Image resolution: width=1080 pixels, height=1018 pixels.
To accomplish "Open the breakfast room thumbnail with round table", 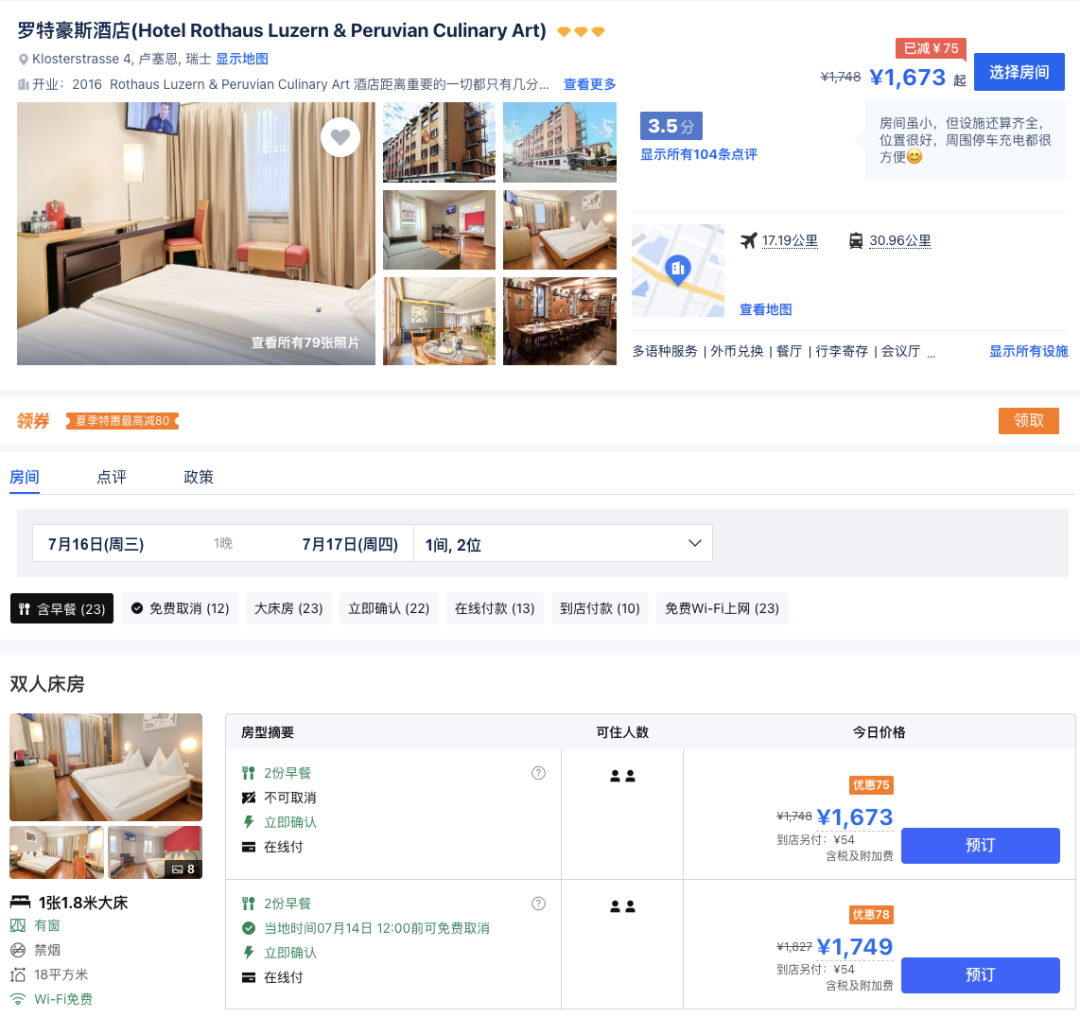I will point(439,321).
